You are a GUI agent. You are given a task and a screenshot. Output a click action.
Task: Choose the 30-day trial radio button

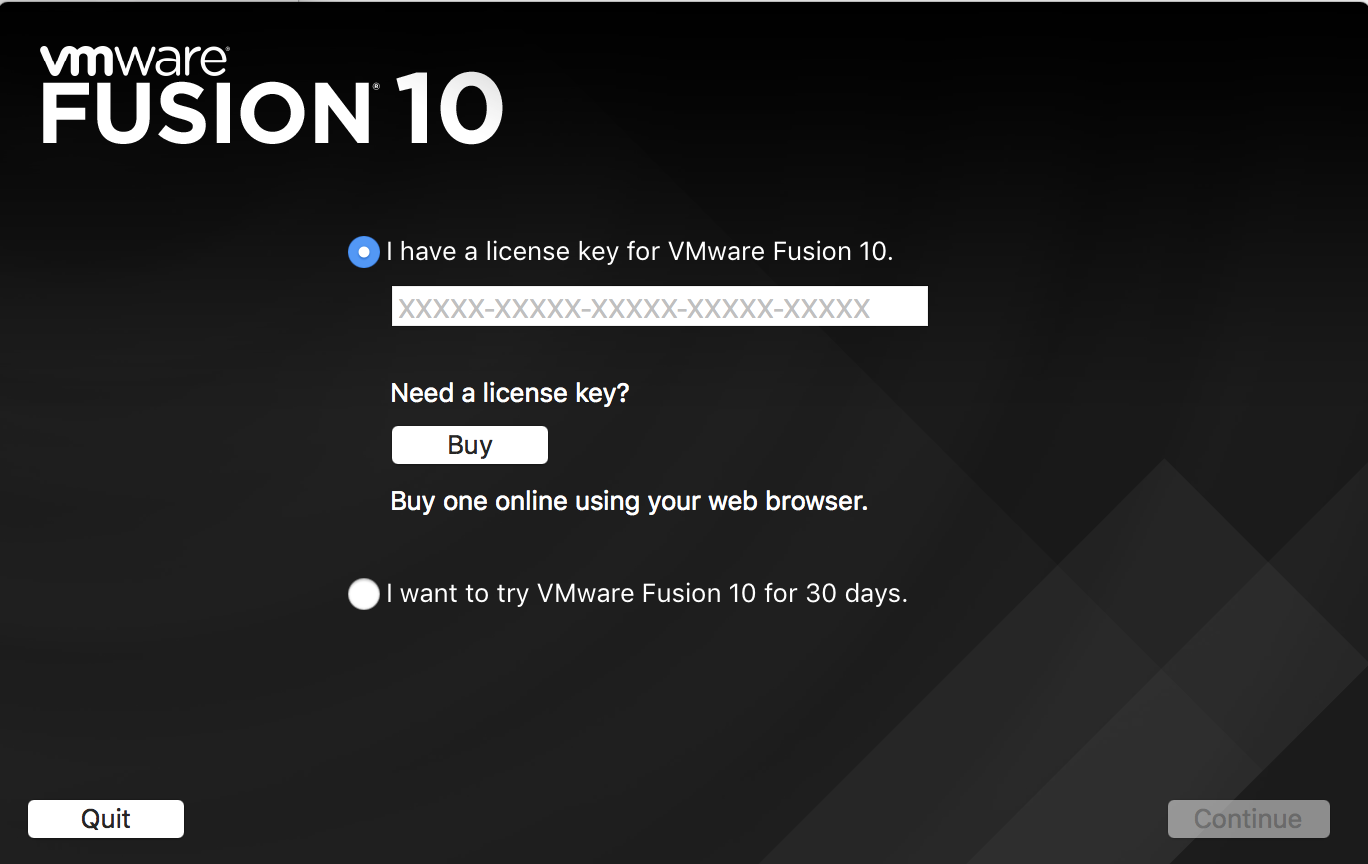[363, 594]
